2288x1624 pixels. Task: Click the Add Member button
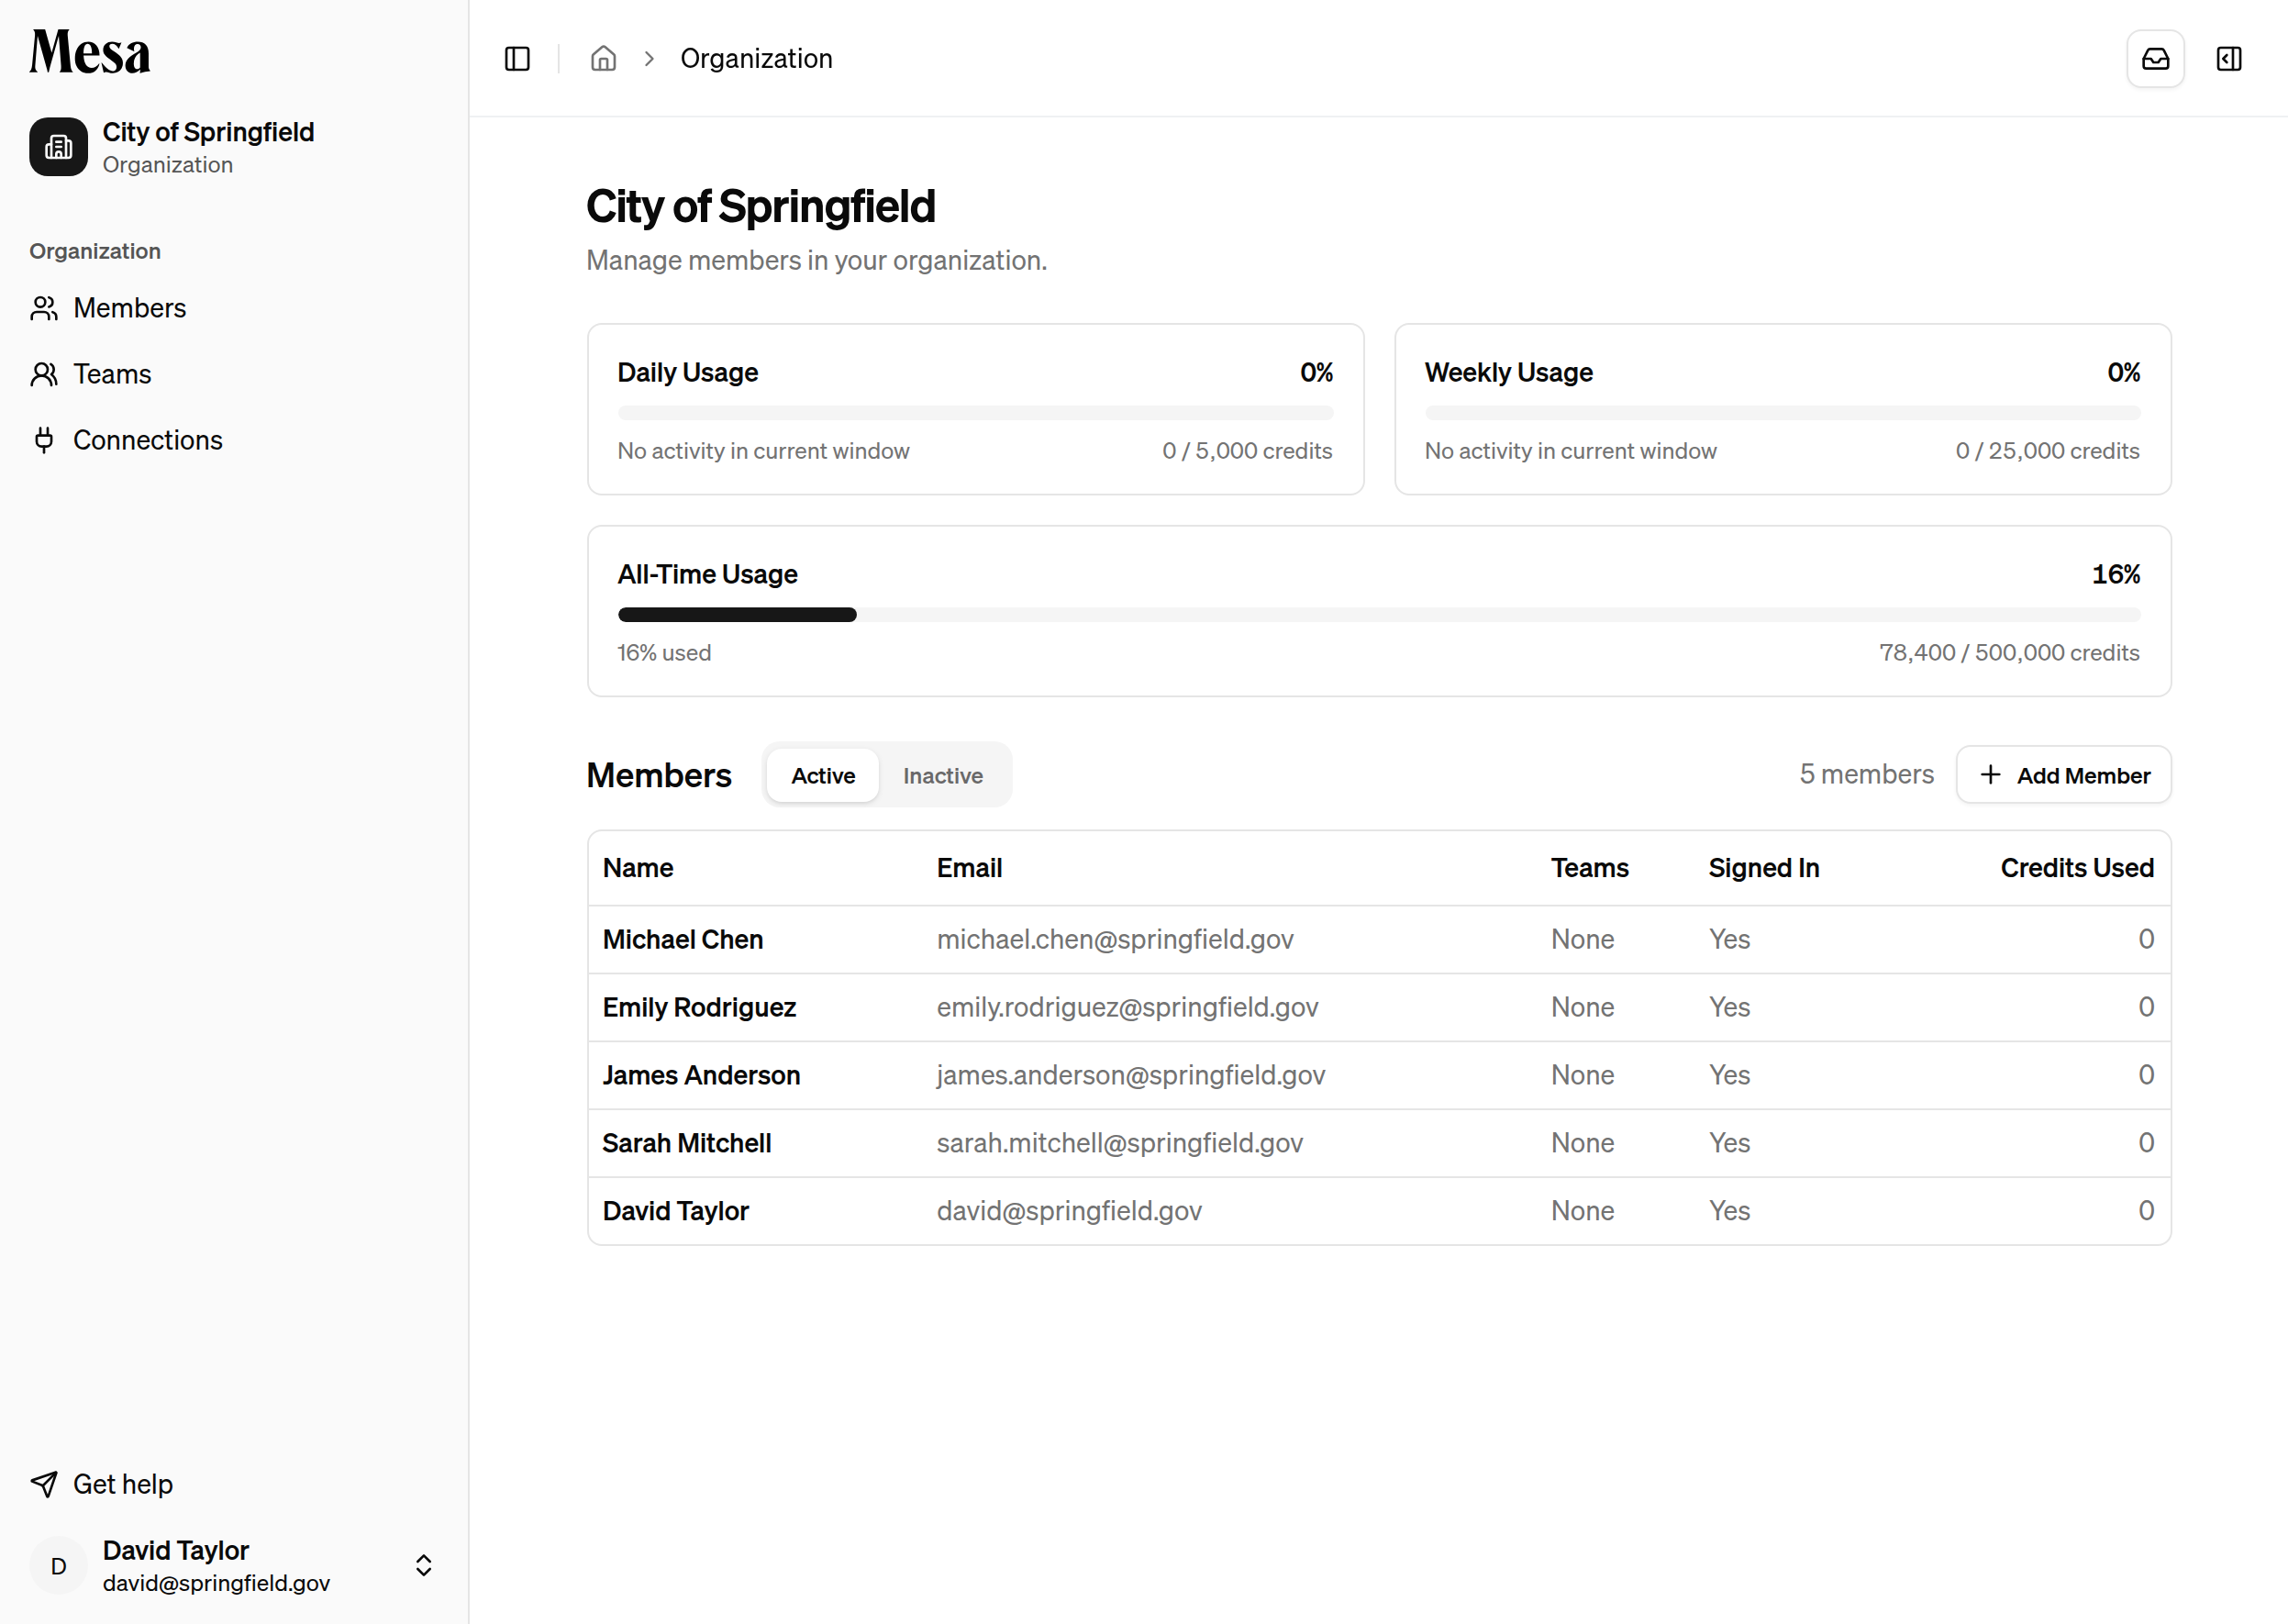click(2063, 775)
